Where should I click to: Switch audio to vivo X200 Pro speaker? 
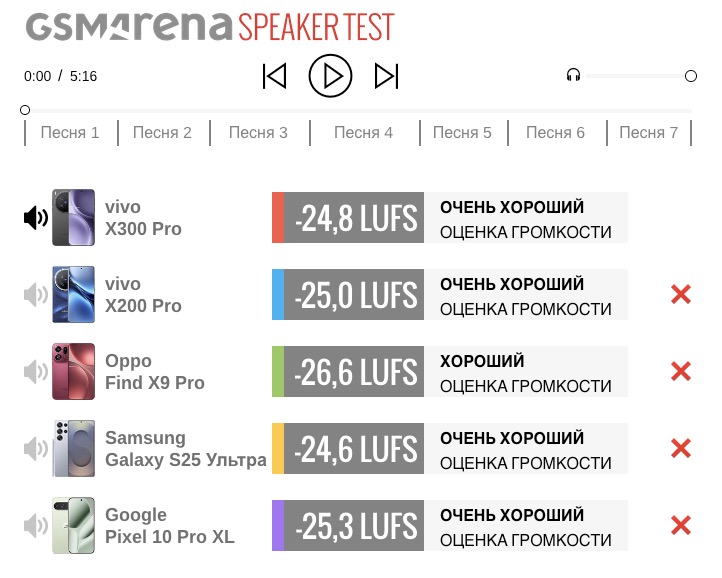click(x=35, y=294)
